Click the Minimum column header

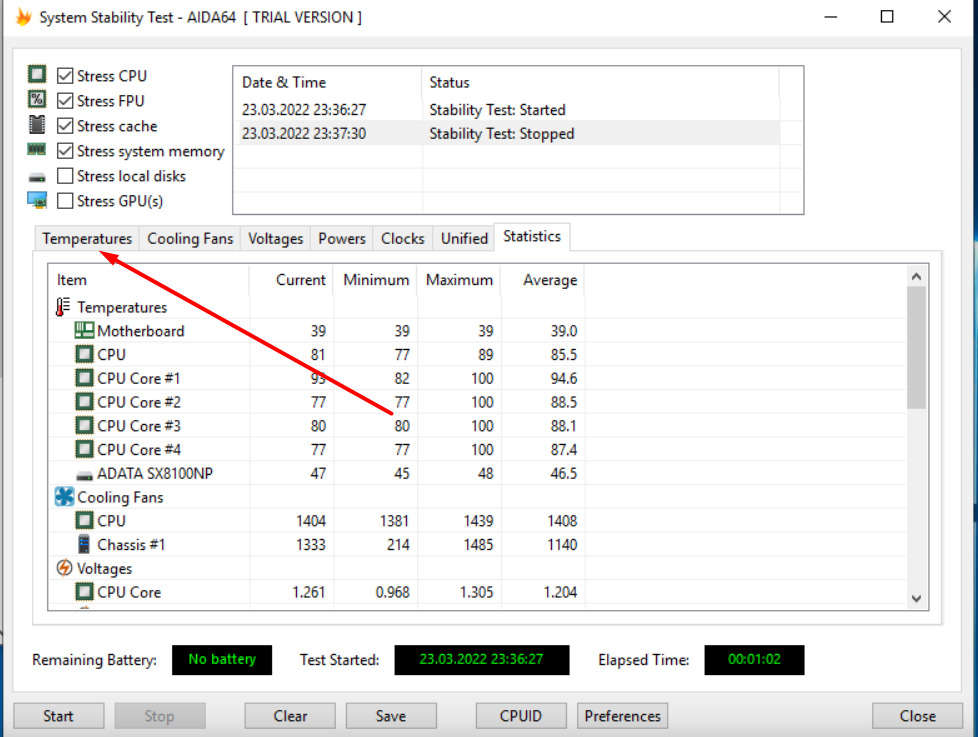coord(375,280)
